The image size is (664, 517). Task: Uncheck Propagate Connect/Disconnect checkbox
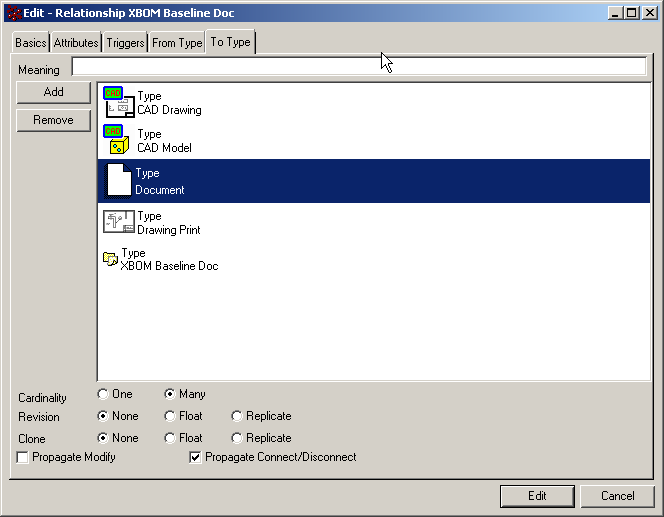pos(196,458)
